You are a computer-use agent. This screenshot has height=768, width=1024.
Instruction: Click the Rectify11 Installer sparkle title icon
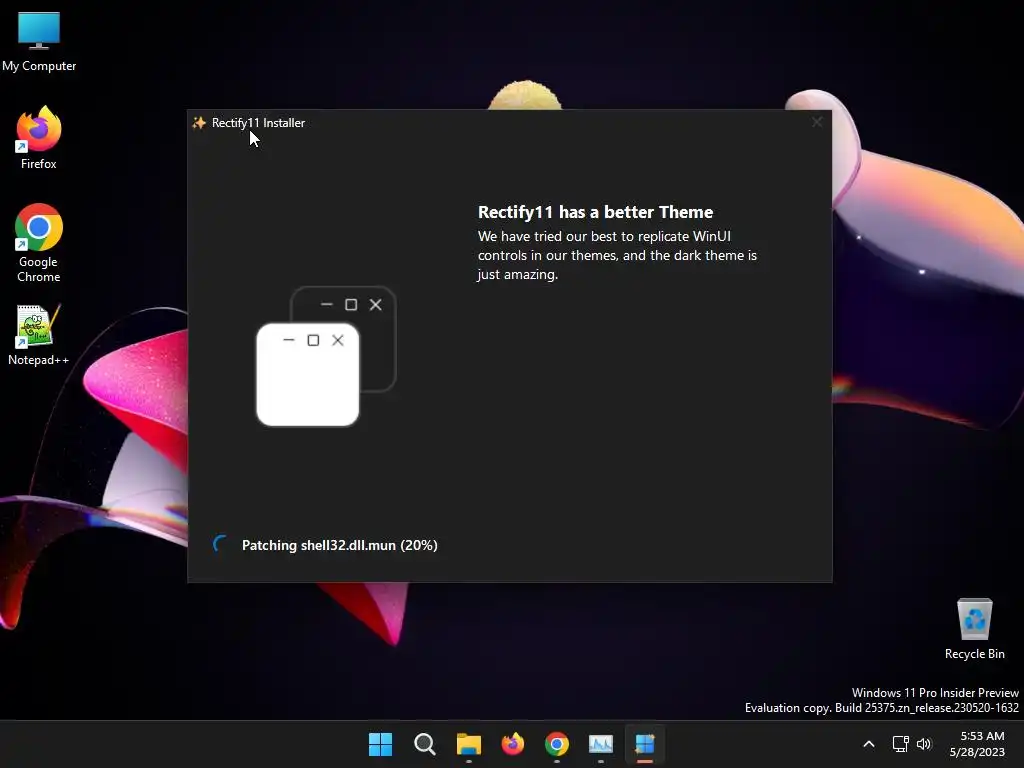click(199, 123)
